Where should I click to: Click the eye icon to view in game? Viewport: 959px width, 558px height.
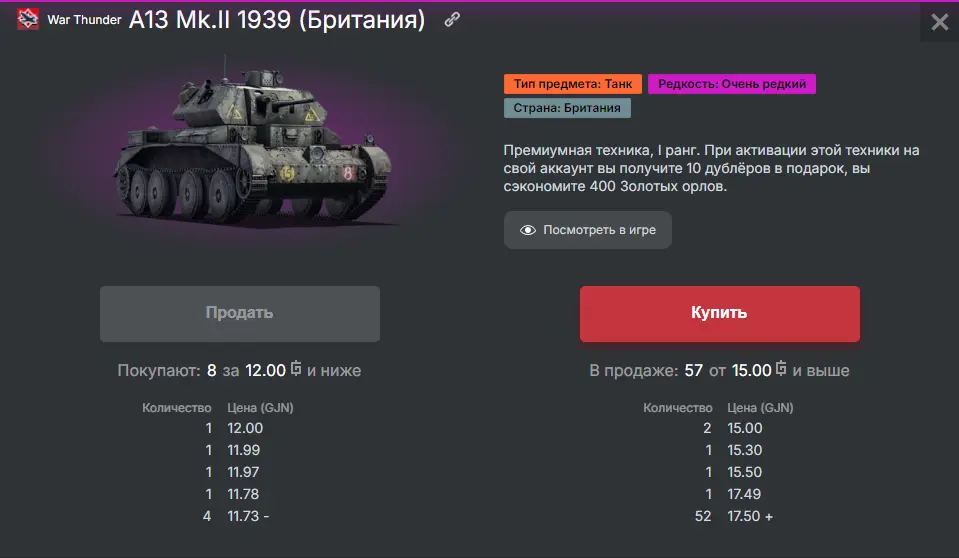528,230
